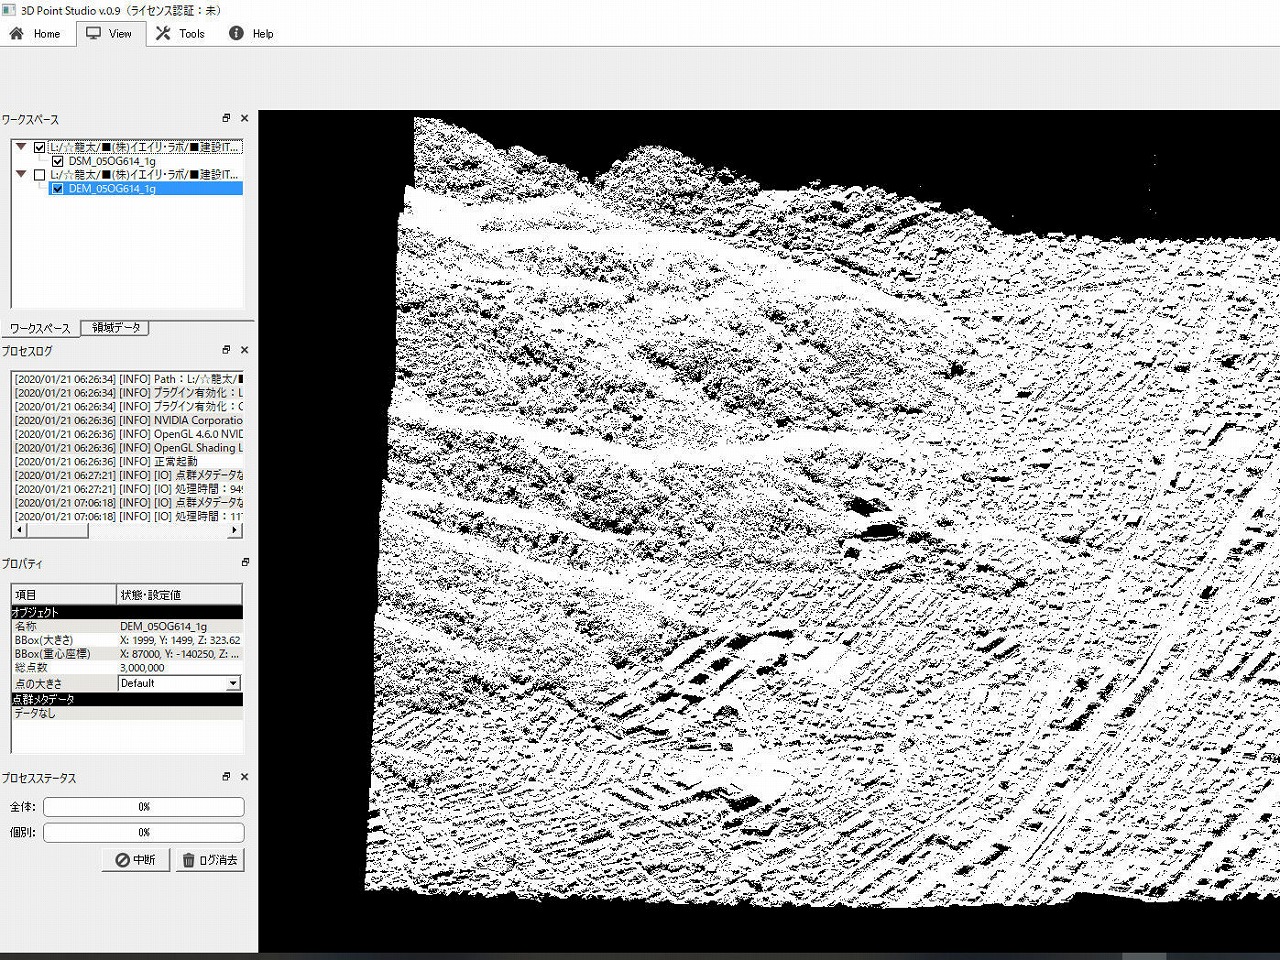Click the process log horizontal scrollbar
Image resolution: width=1280 pixels, height=960 pixels.
pyautogui.click(x=126, y=531)
